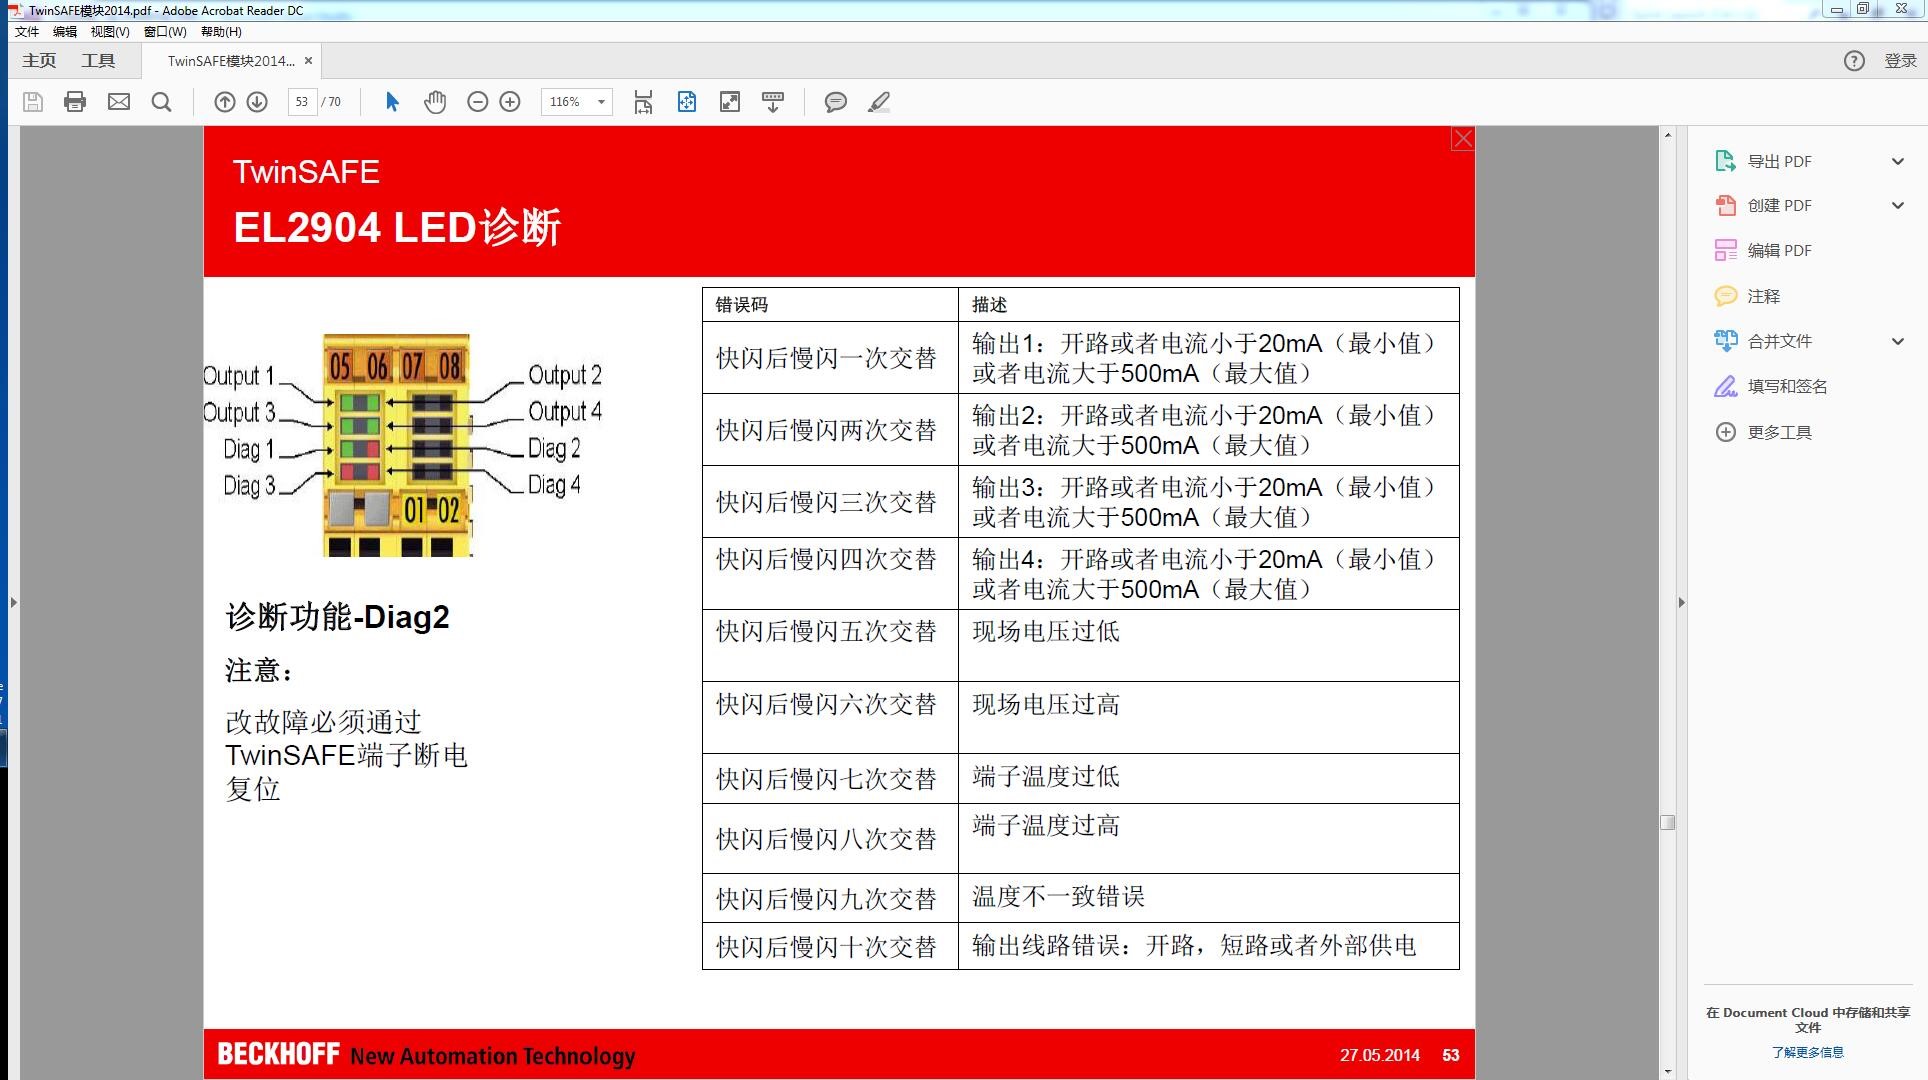Image resolution: width=1928 pixels, height=1080 pixels.
Task: Switch to the 工具 (Tools) tab
Action: coord(98,61)
